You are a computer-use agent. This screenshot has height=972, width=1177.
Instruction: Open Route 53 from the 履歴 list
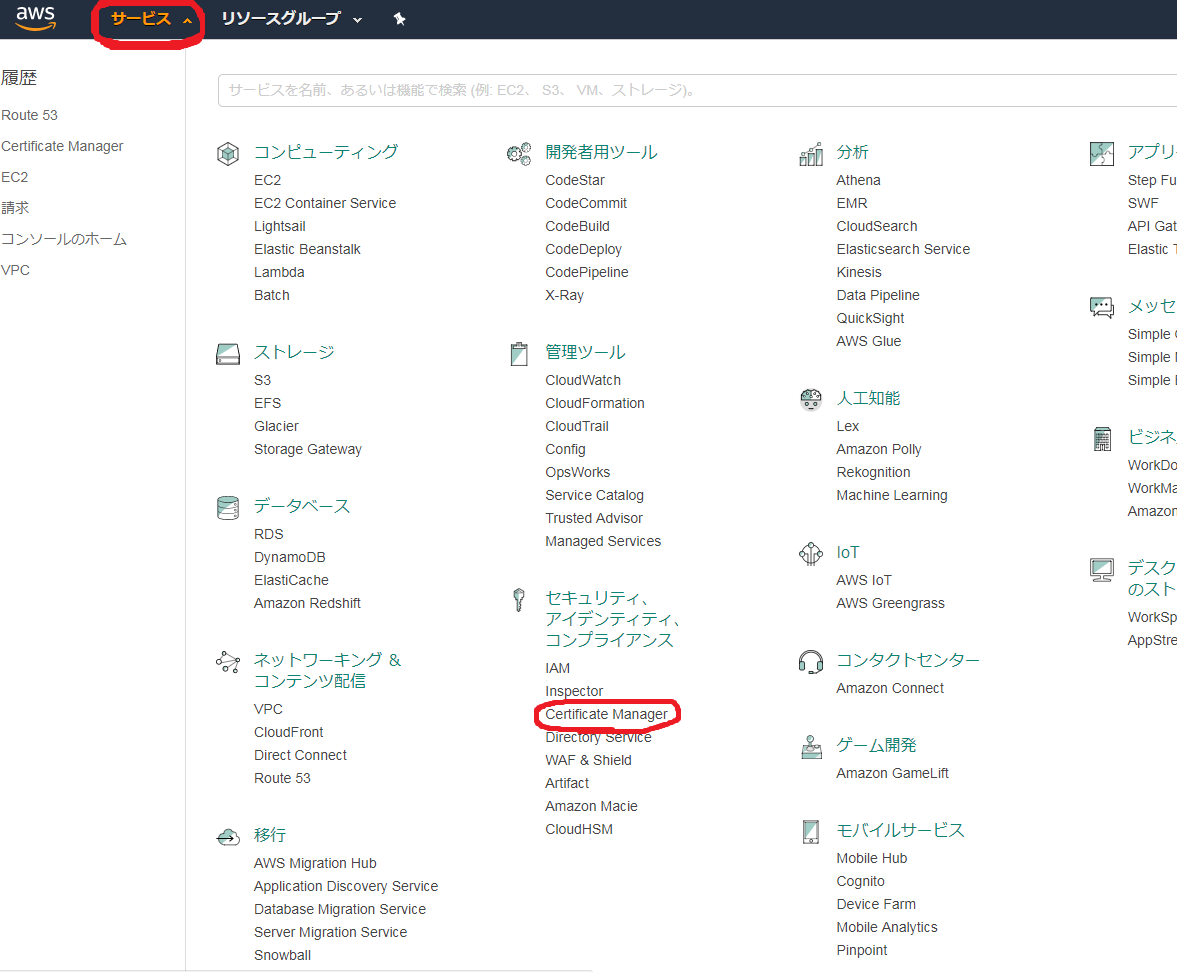point(29,115)
